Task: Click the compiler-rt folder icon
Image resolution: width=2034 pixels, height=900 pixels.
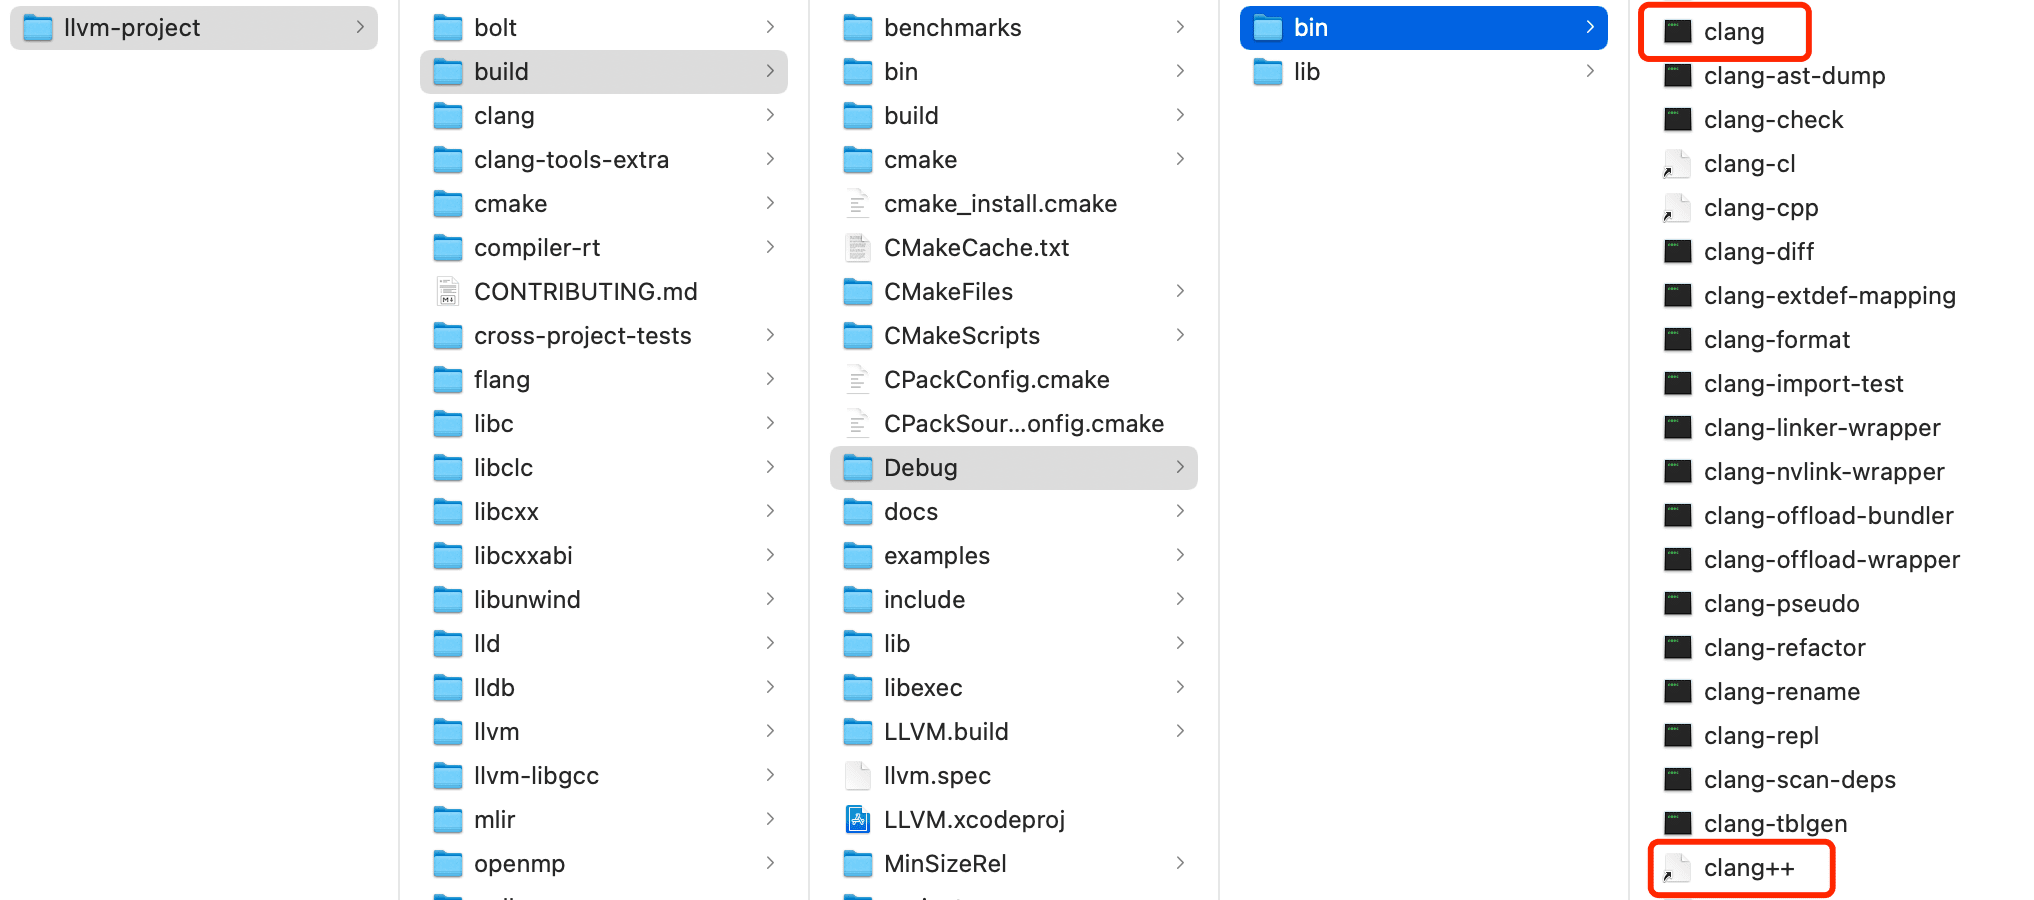Action: 448,248
